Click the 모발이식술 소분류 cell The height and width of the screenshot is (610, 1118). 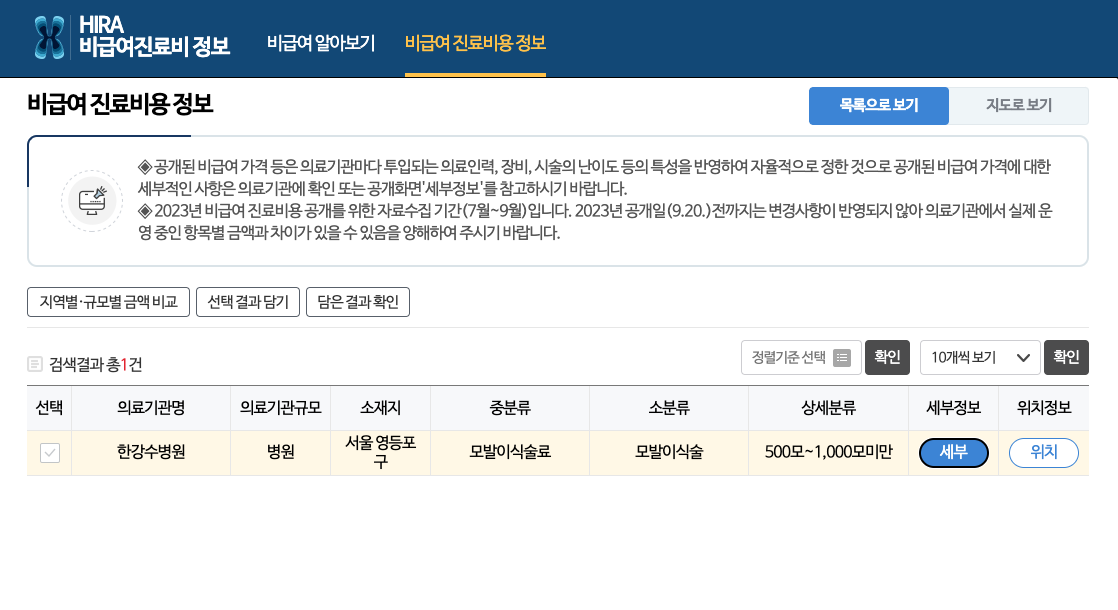669,452
